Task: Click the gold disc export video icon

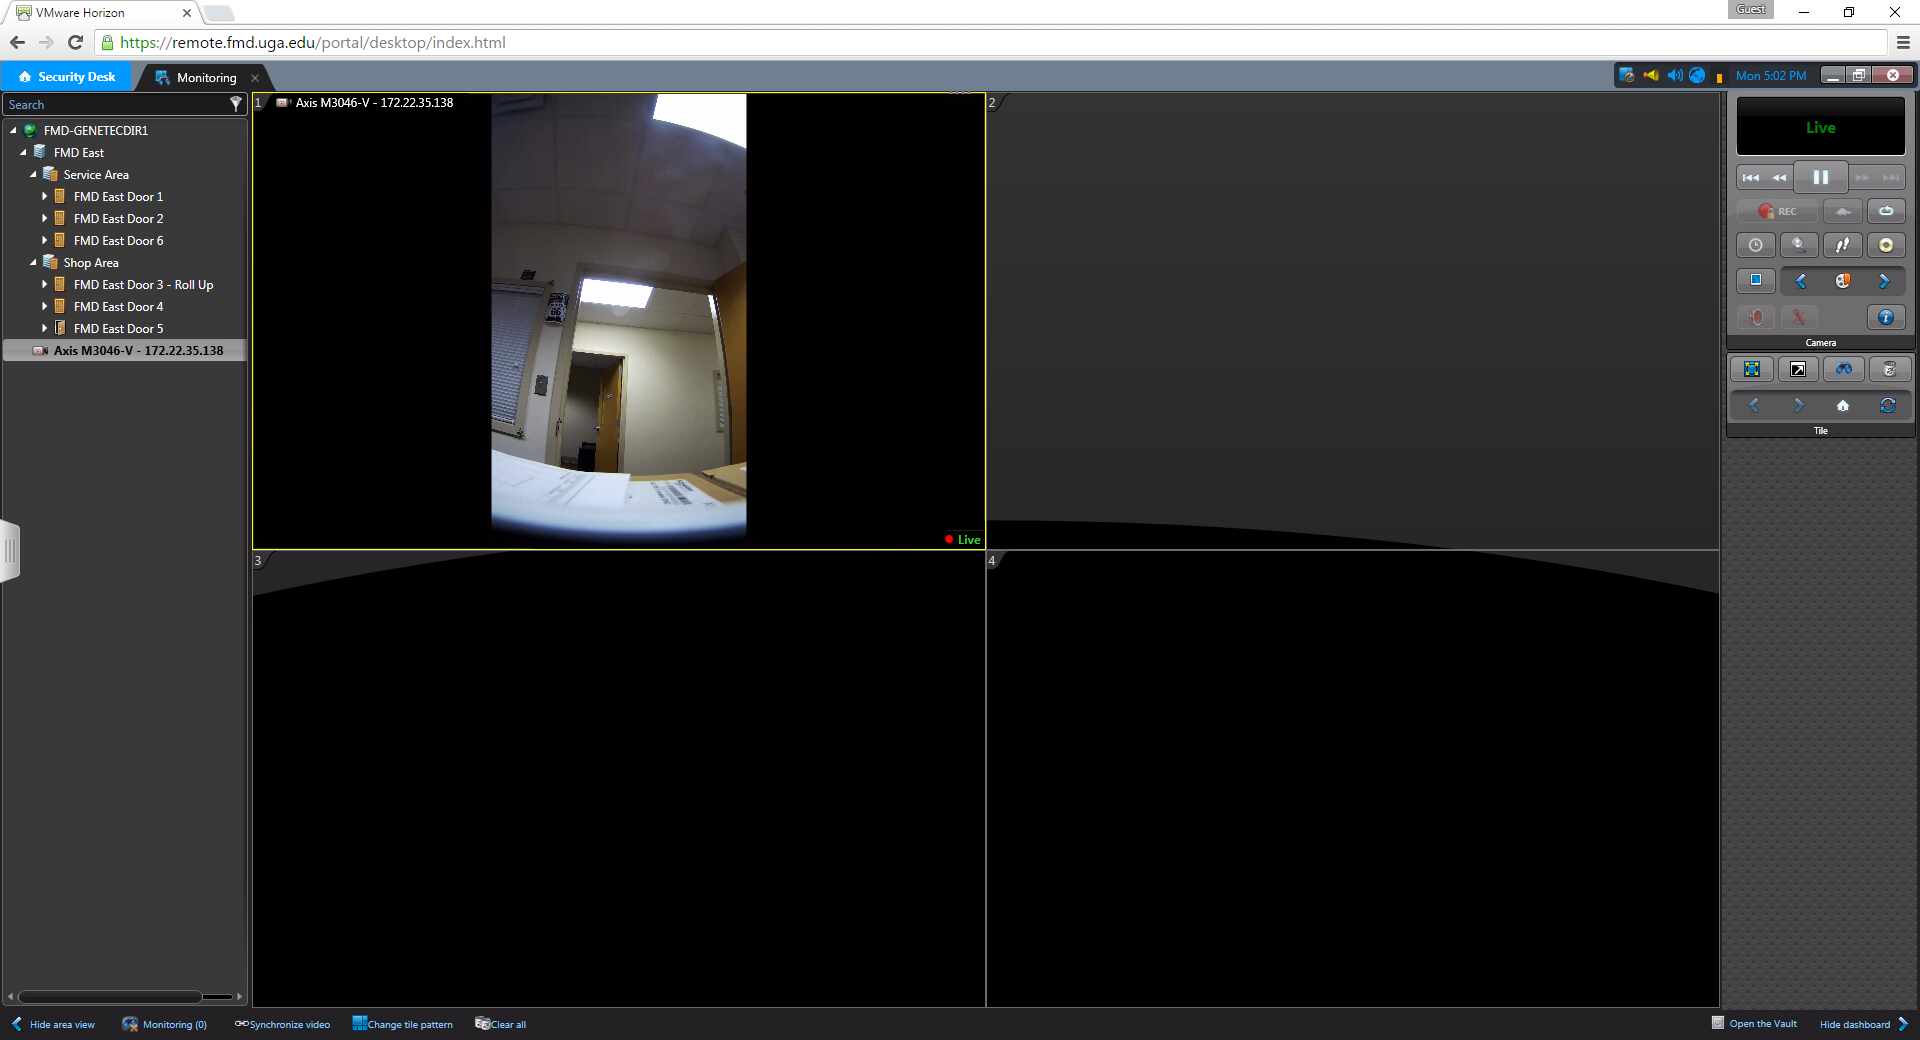Action: pos(1885,245)
